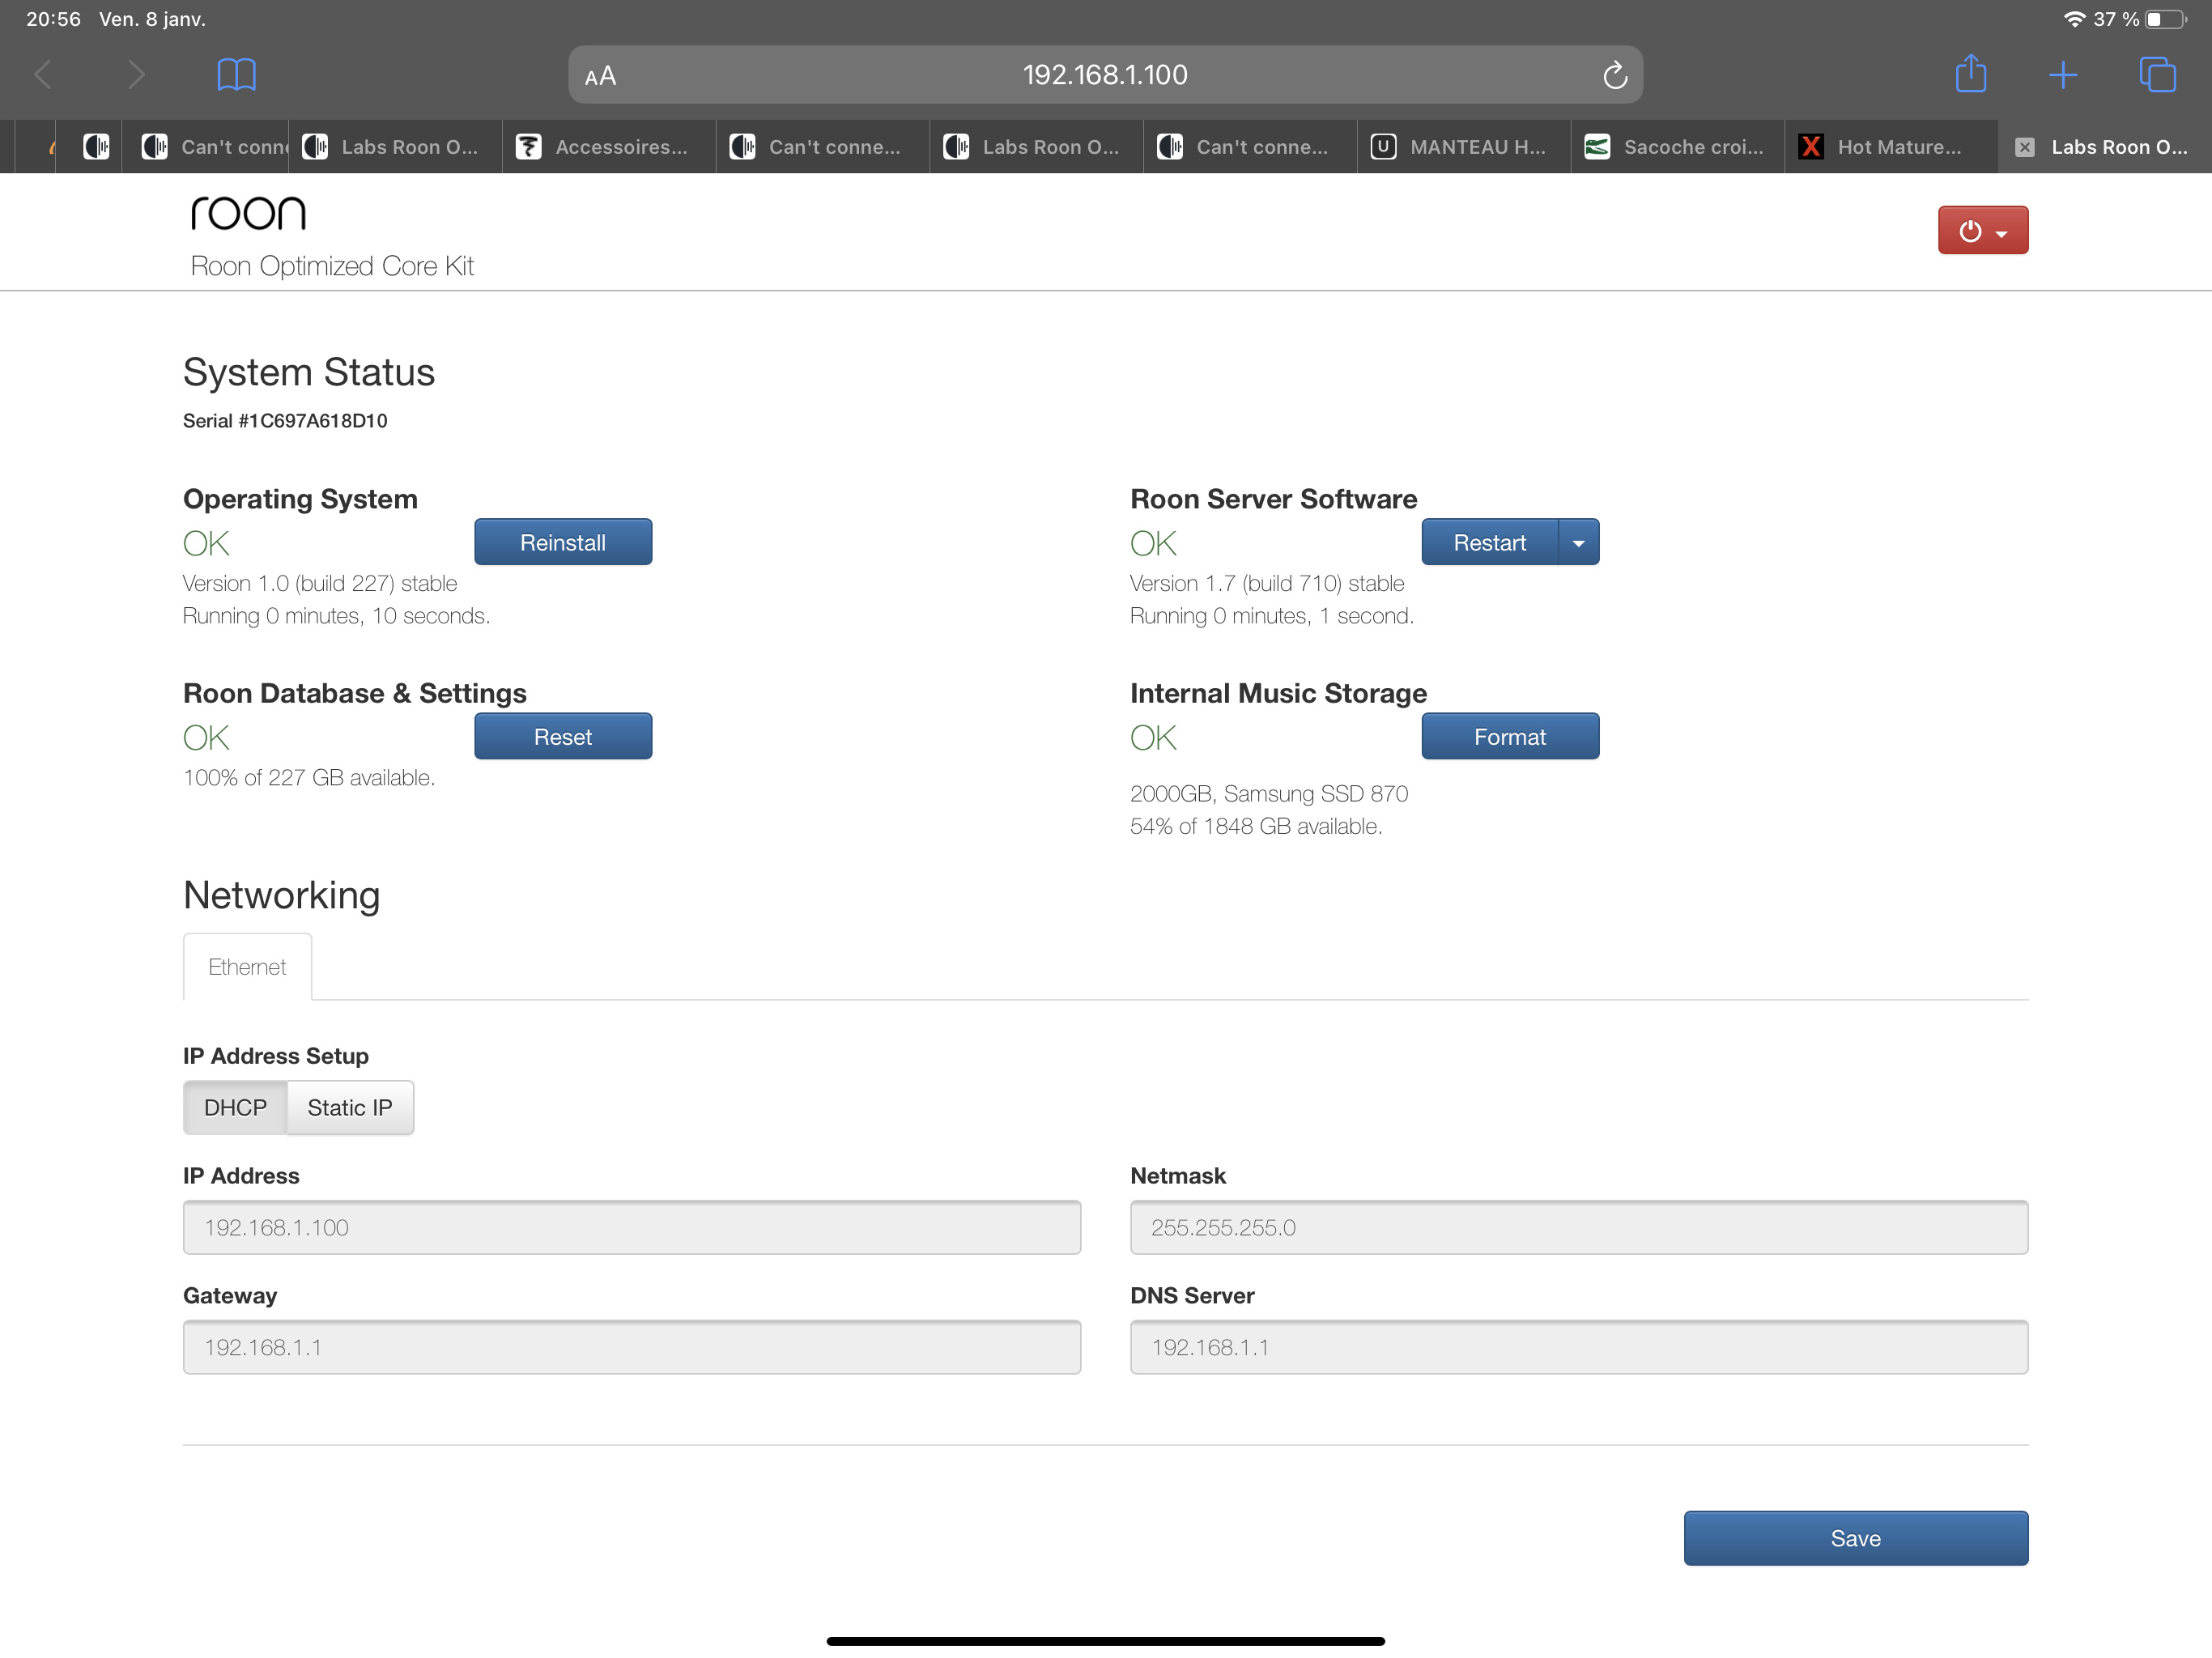Click the IP Address field
This screenshot has height=1658, width=2212.
click(x=632, y=1227)
